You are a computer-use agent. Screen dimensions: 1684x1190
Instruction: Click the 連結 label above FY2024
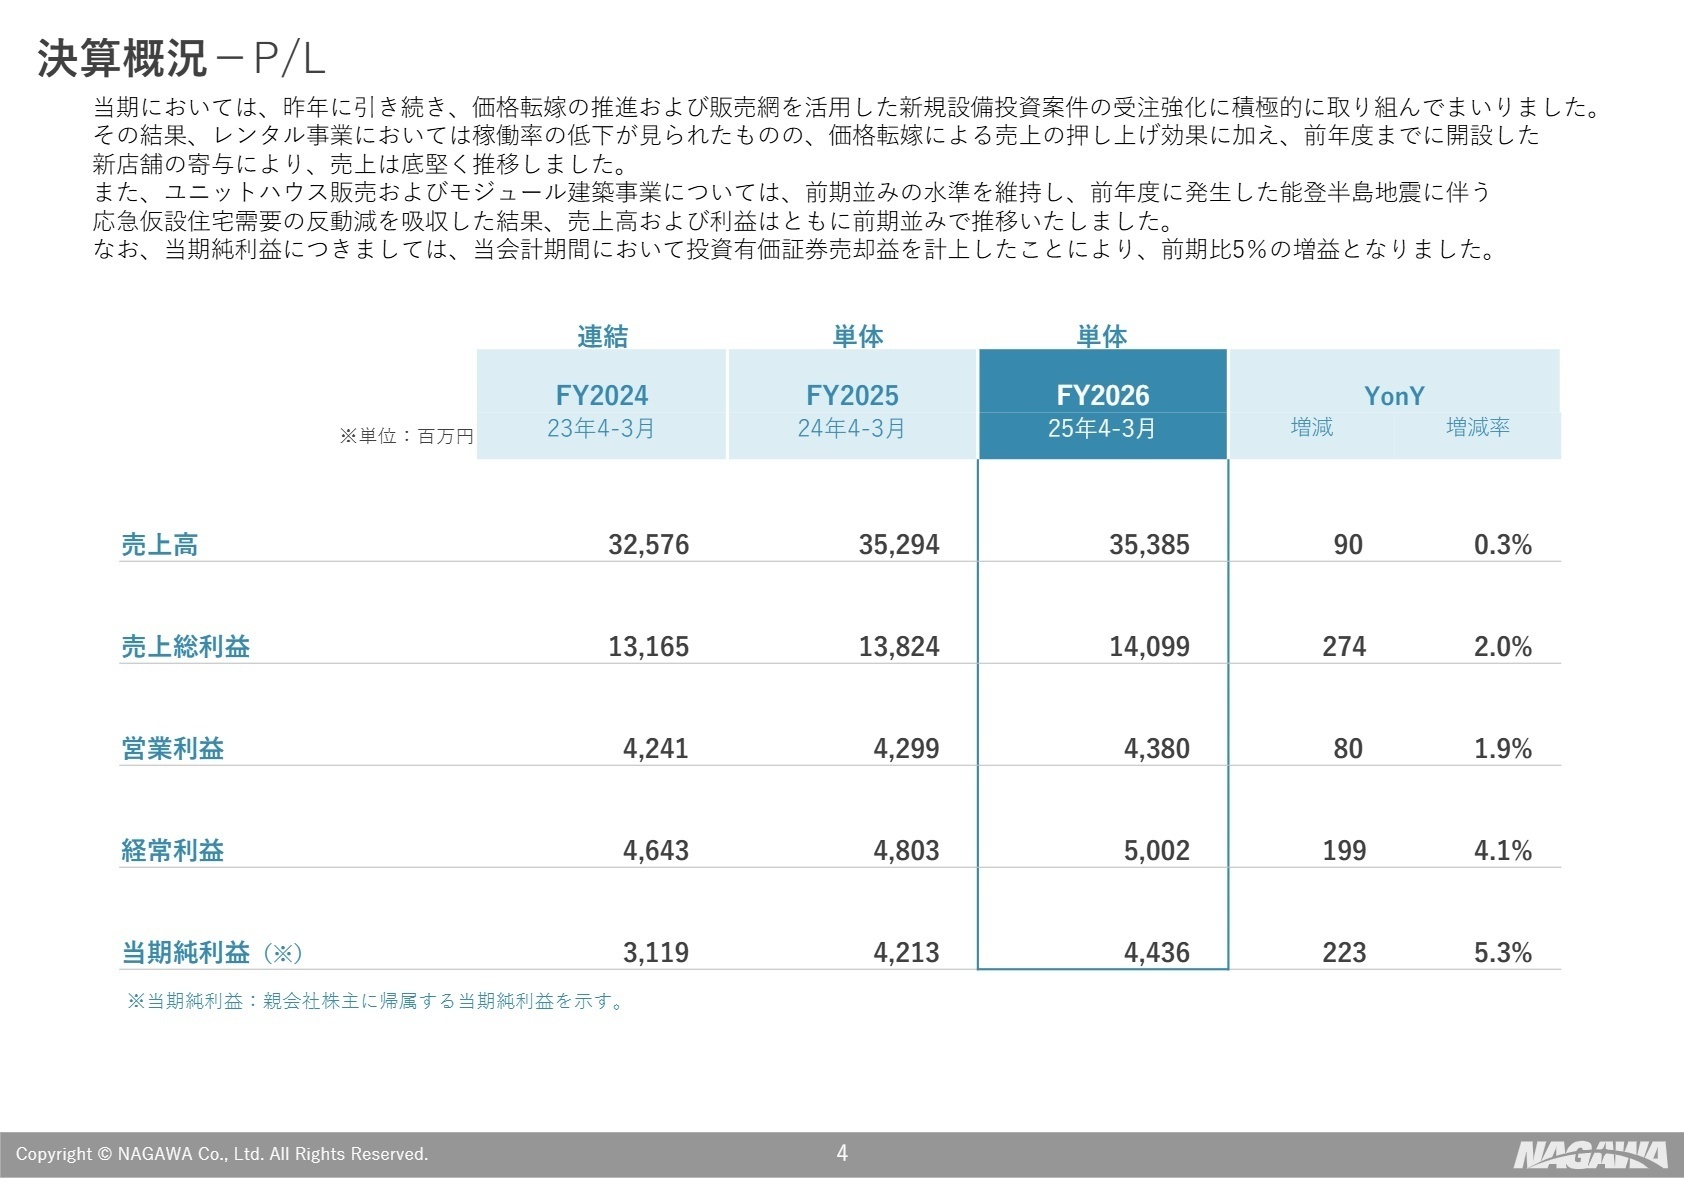[x=603, y=336]
